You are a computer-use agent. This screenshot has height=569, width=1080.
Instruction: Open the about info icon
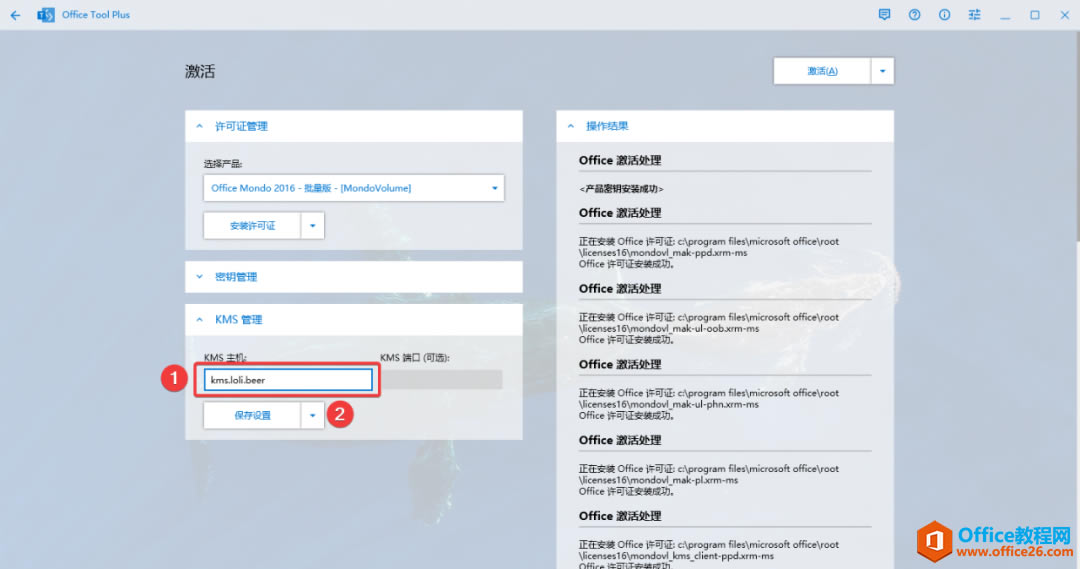click(944, 14)
